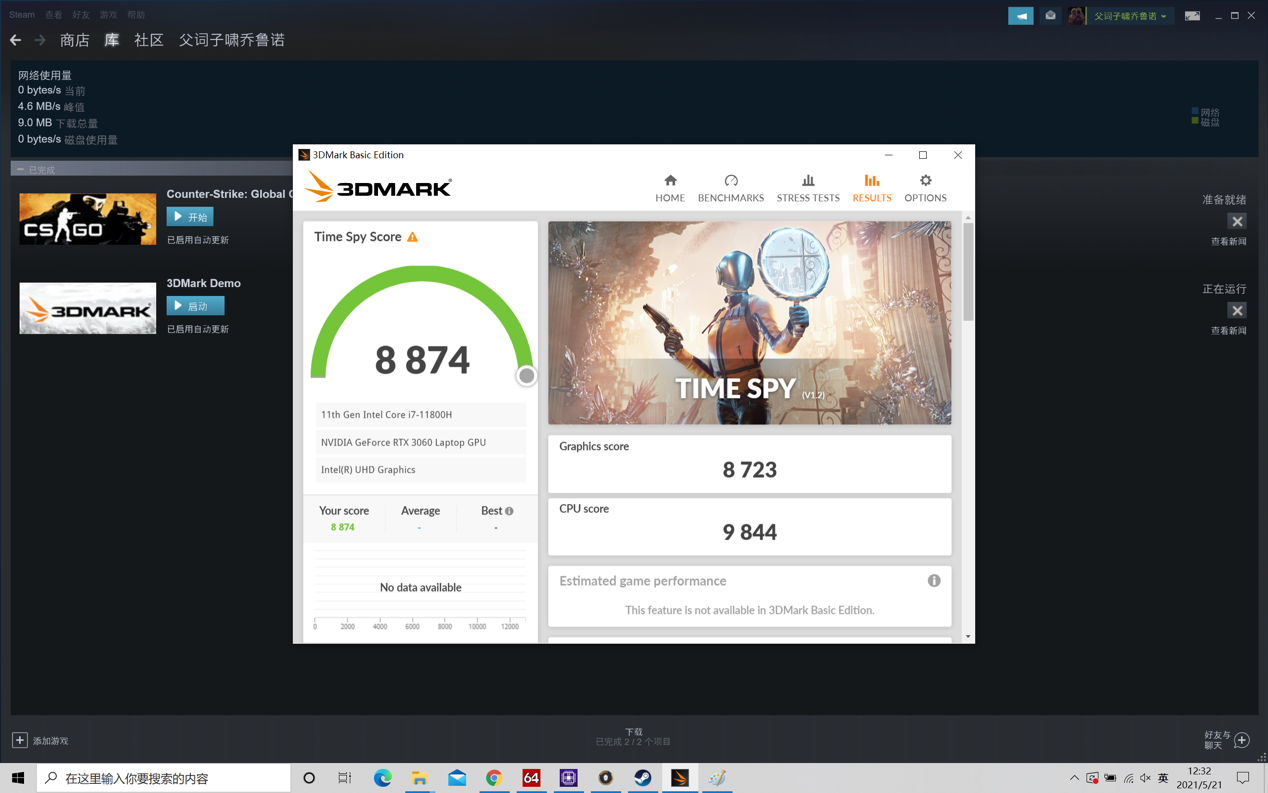The image size is (1268, 793).
Task: Click the Windows taskbar search box
Action: (165, 778)
